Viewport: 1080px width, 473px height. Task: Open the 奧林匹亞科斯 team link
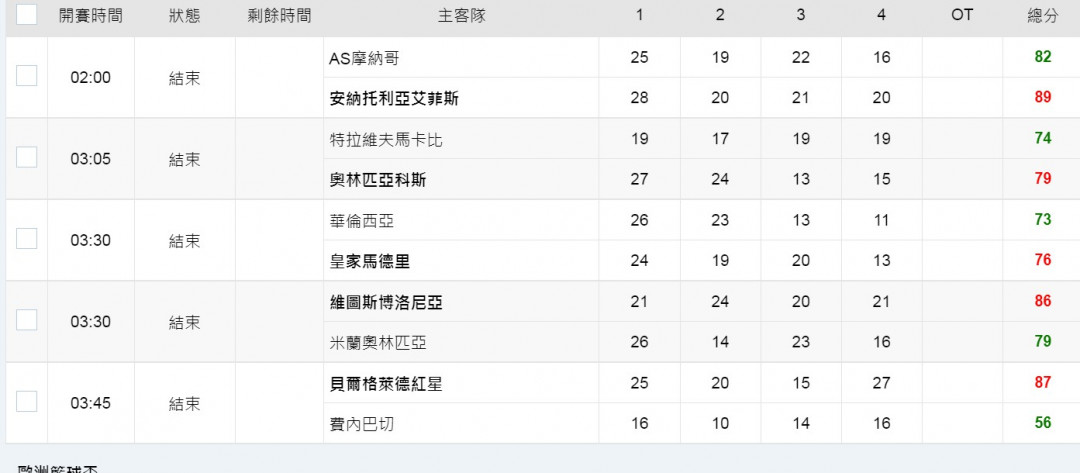coord(377,180)
